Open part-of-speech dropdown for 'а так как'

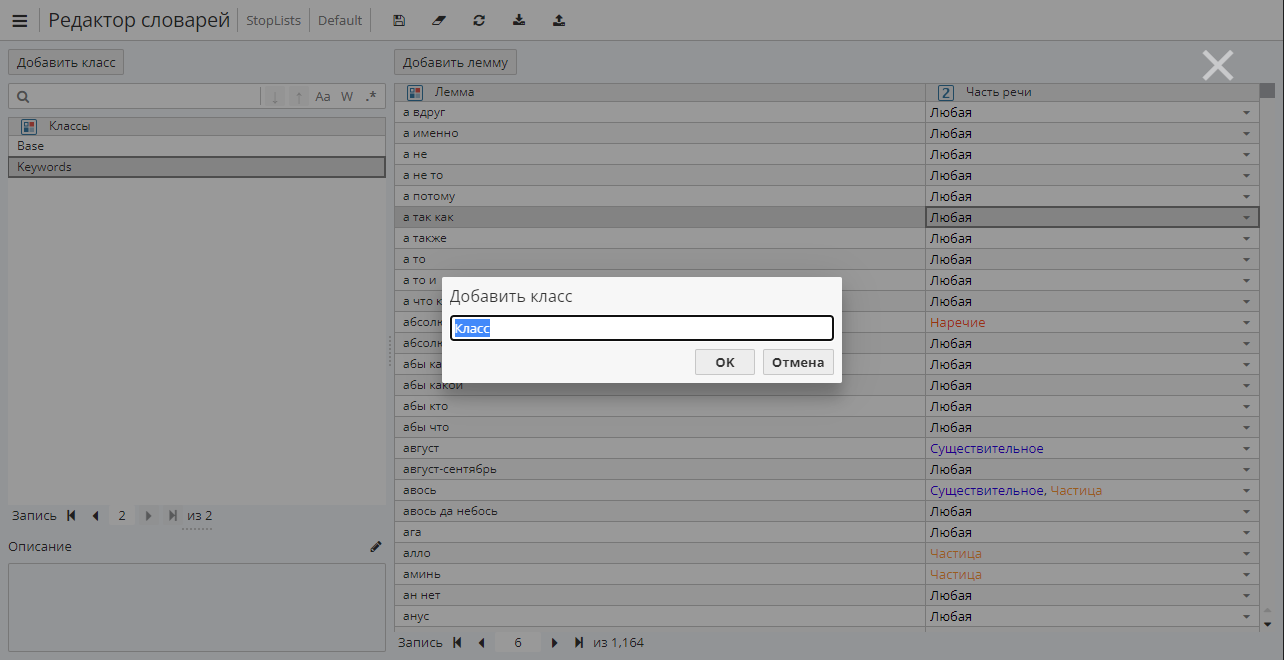(1246, 218)
